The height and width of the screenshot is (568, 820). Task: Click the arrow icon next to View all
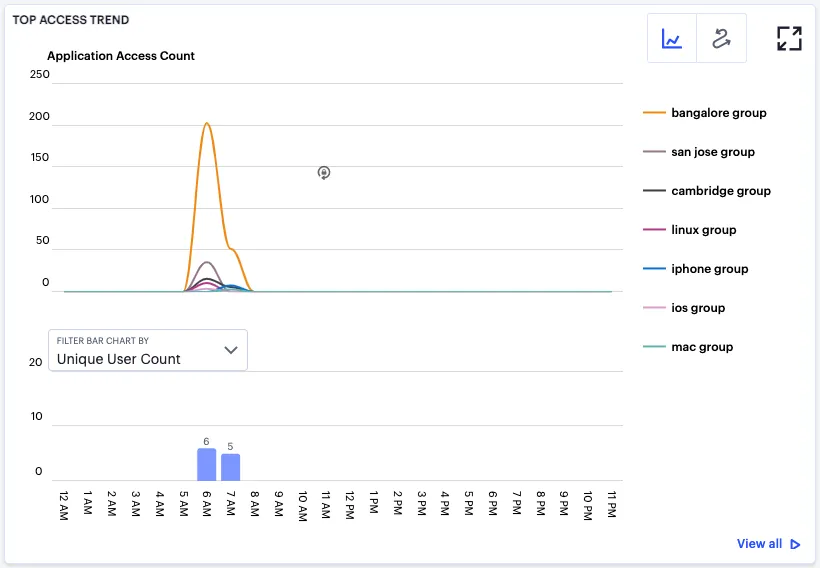tap(795, 544)
